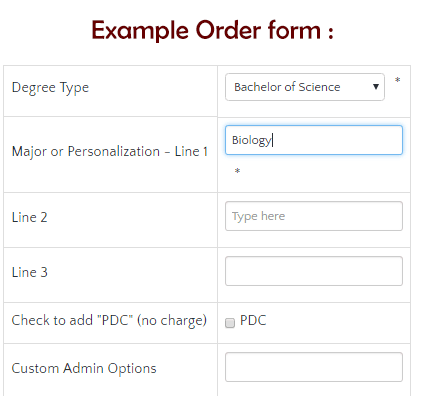Click the 'Major or Personalization – Line 1' label
424x396 pixels.
tap(110, 152)
